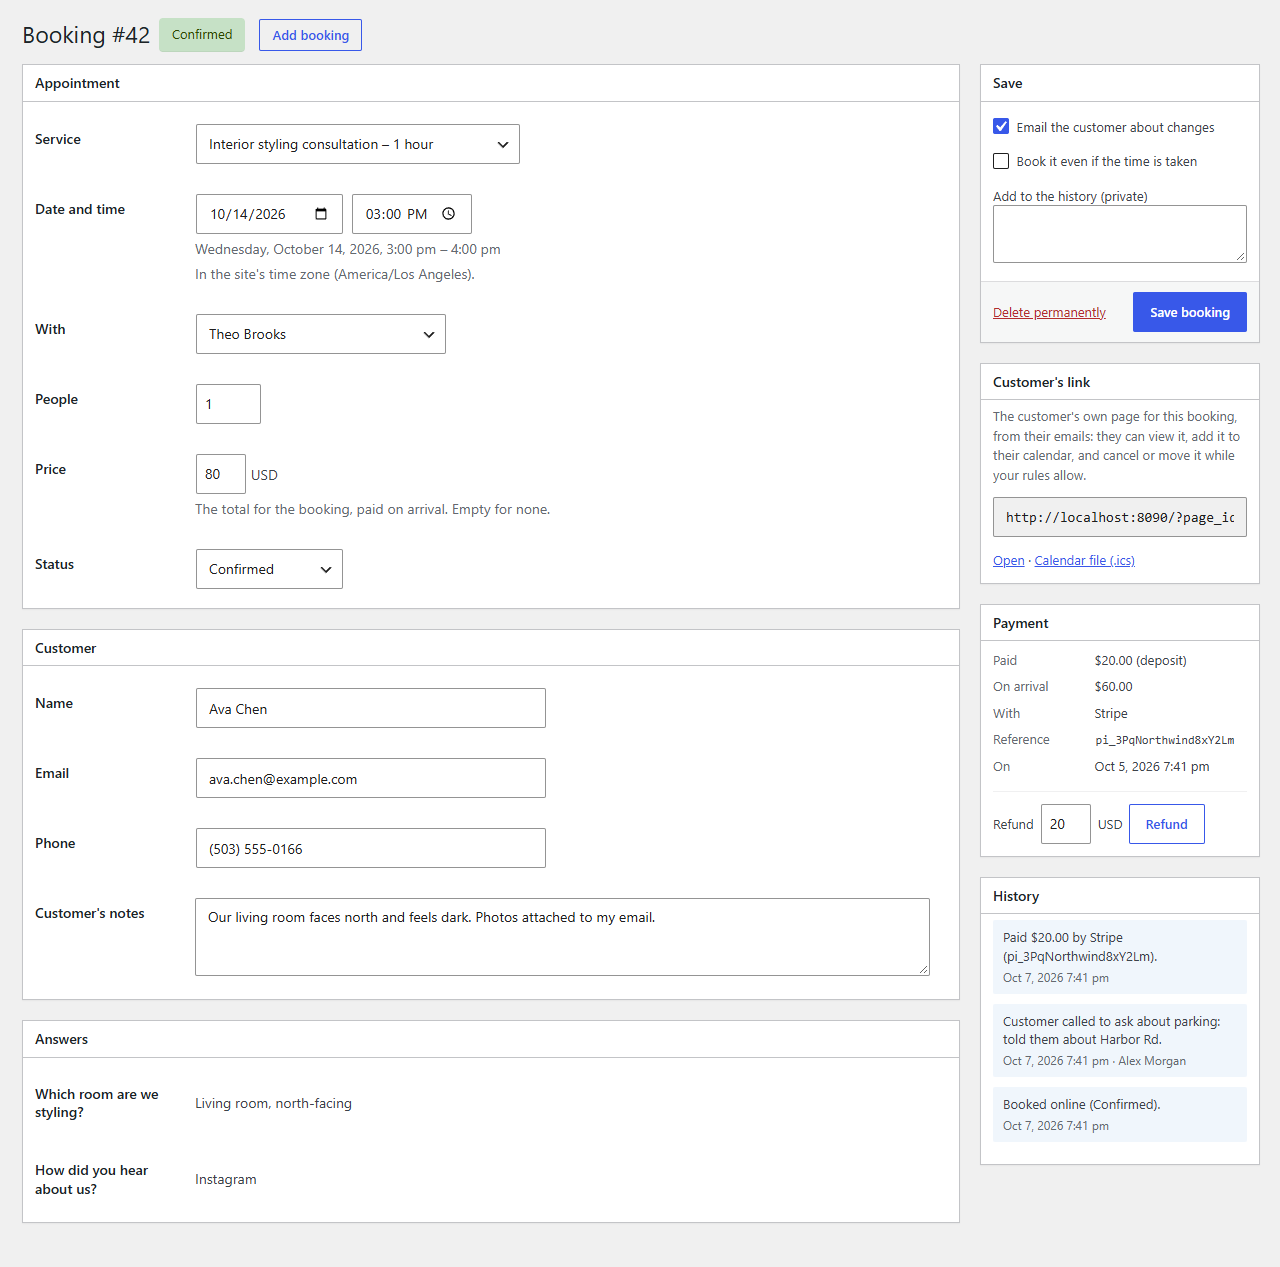Viewport: 1280px width, 1267px height.
Task: Click the '$20.00 (deposit)' paid value
Action: click(x=1141, y=661)
